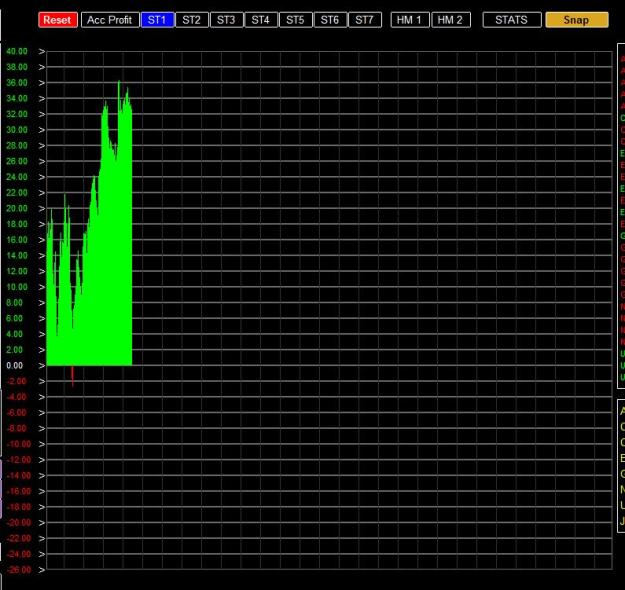Screen dimensions: 625x590
Task: Show the HM 1 heatmap
Action: point(410,20)
